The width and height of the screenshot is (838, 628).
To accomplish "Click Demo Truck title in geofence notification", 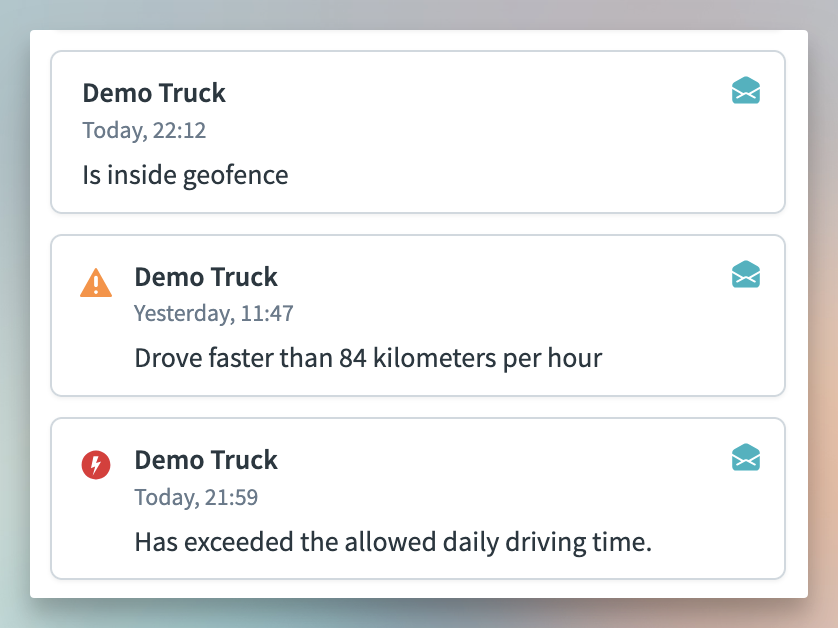I will [x=154, y=93].
